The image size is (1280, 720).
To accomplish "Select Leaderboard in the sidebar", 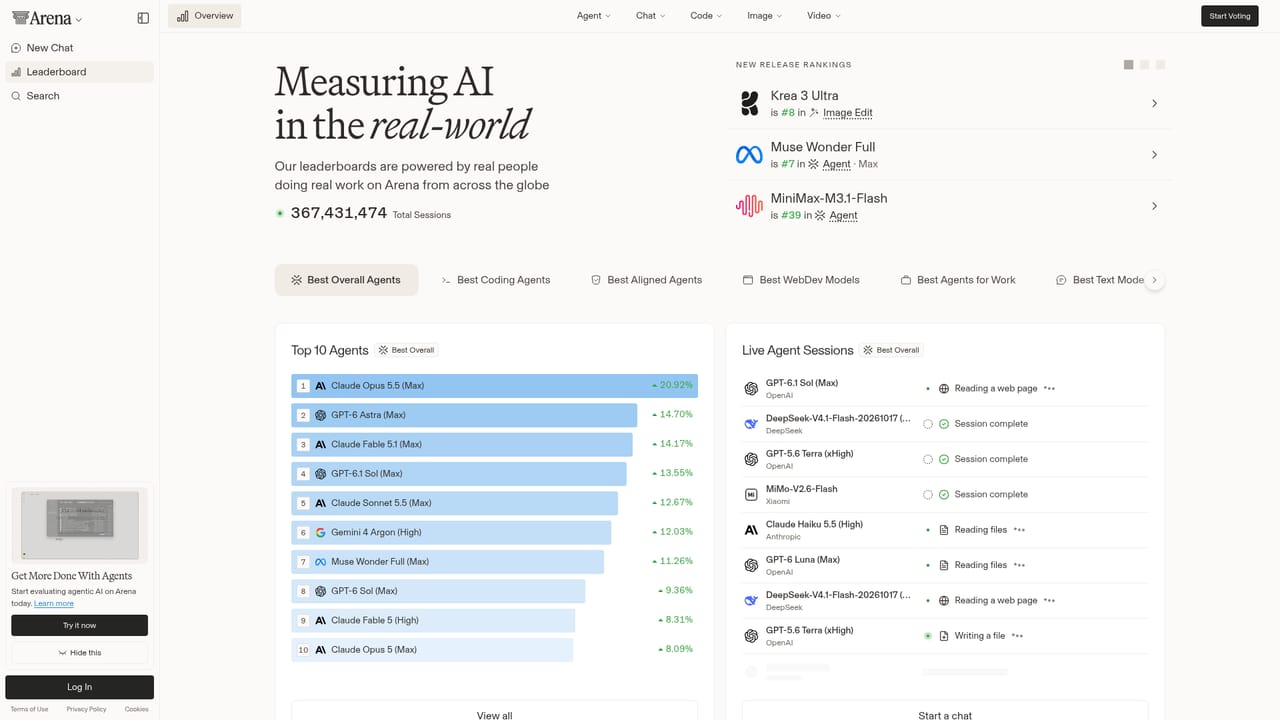I will tap(79, 72).
